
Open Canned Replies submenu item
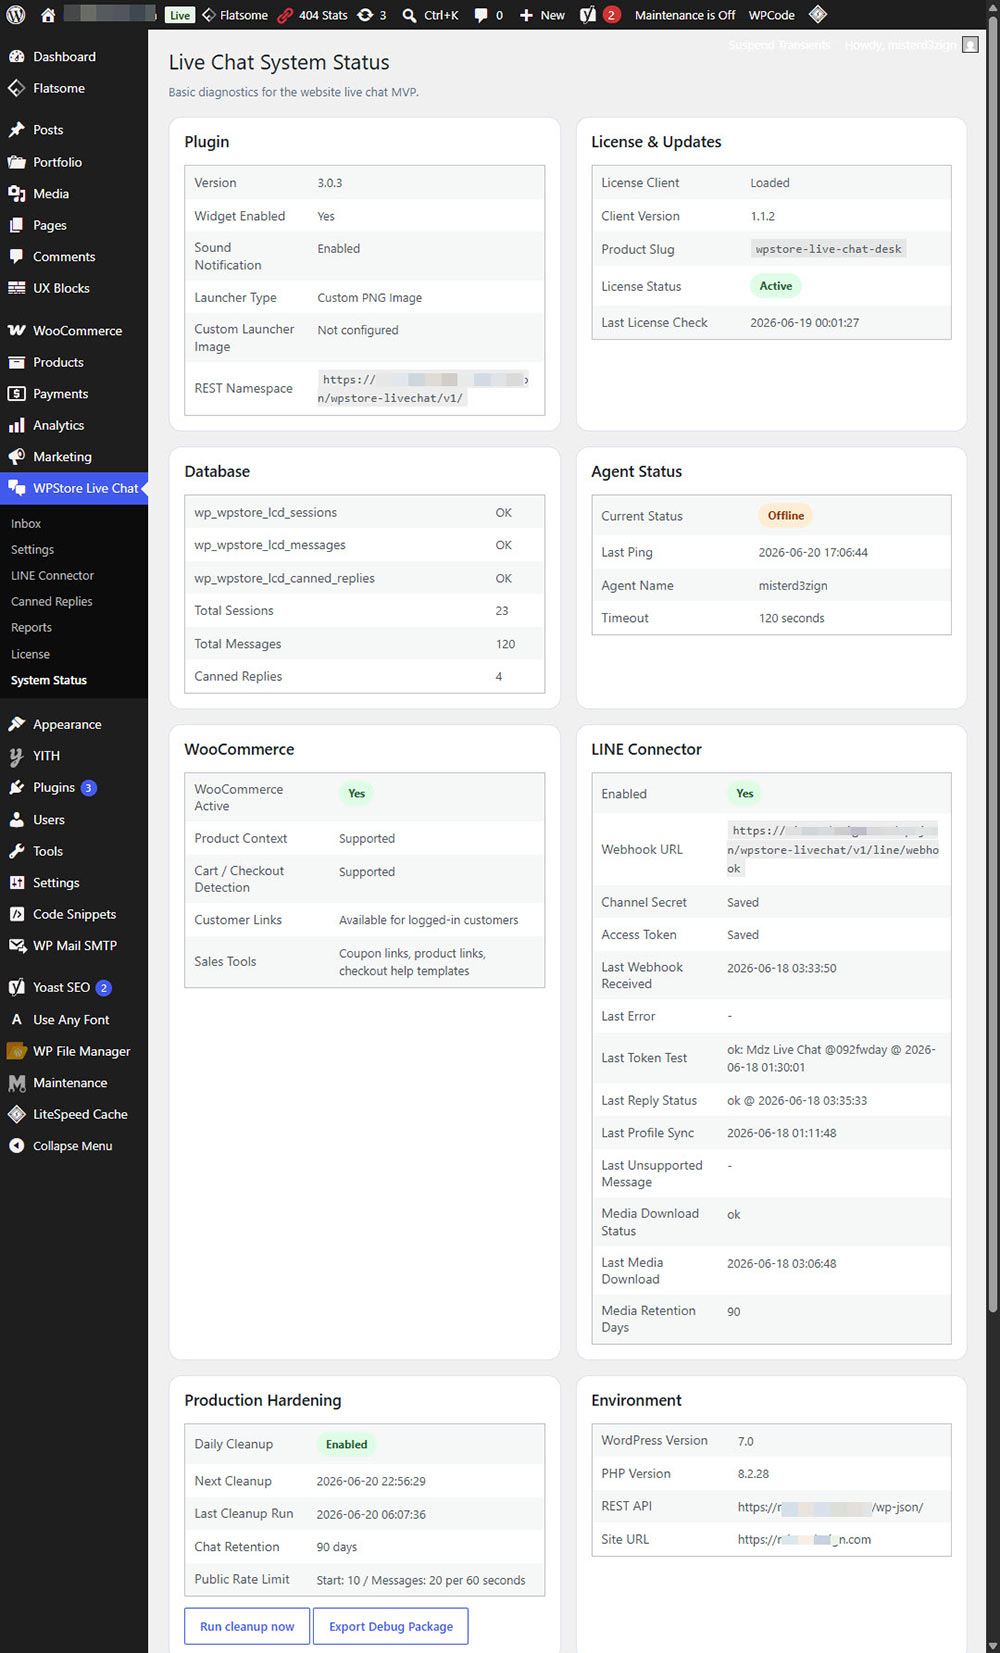51,602
